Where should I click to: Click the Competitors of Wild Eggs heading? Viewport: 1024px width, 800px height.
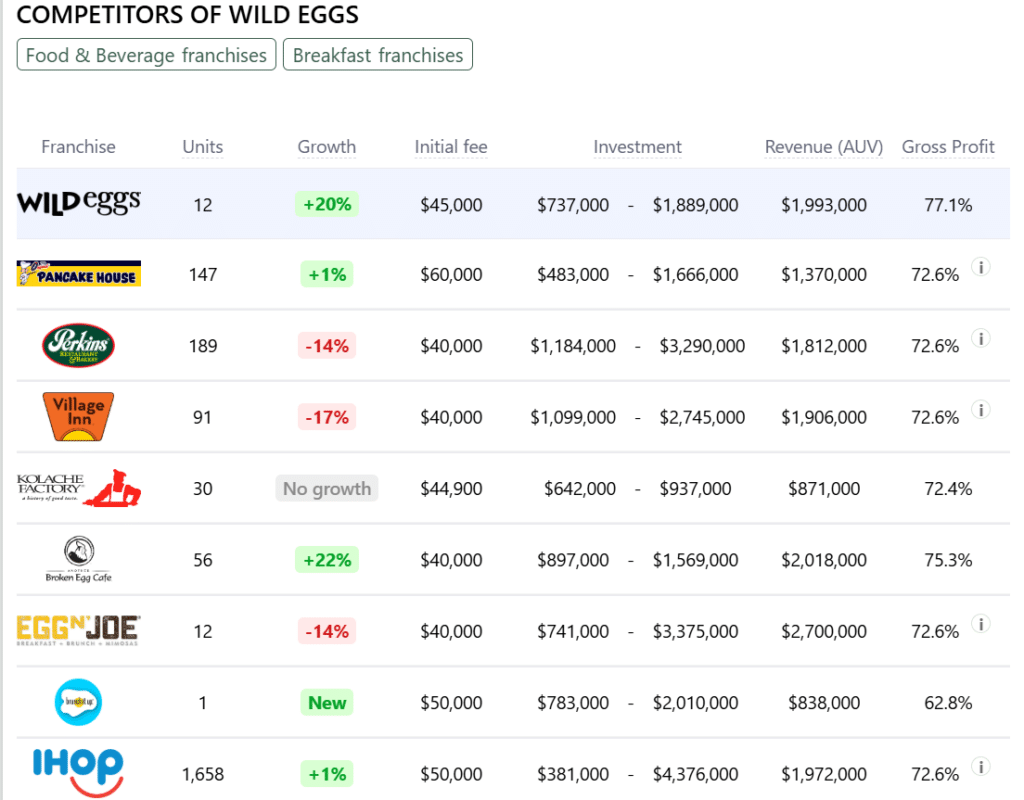[187, 14]
